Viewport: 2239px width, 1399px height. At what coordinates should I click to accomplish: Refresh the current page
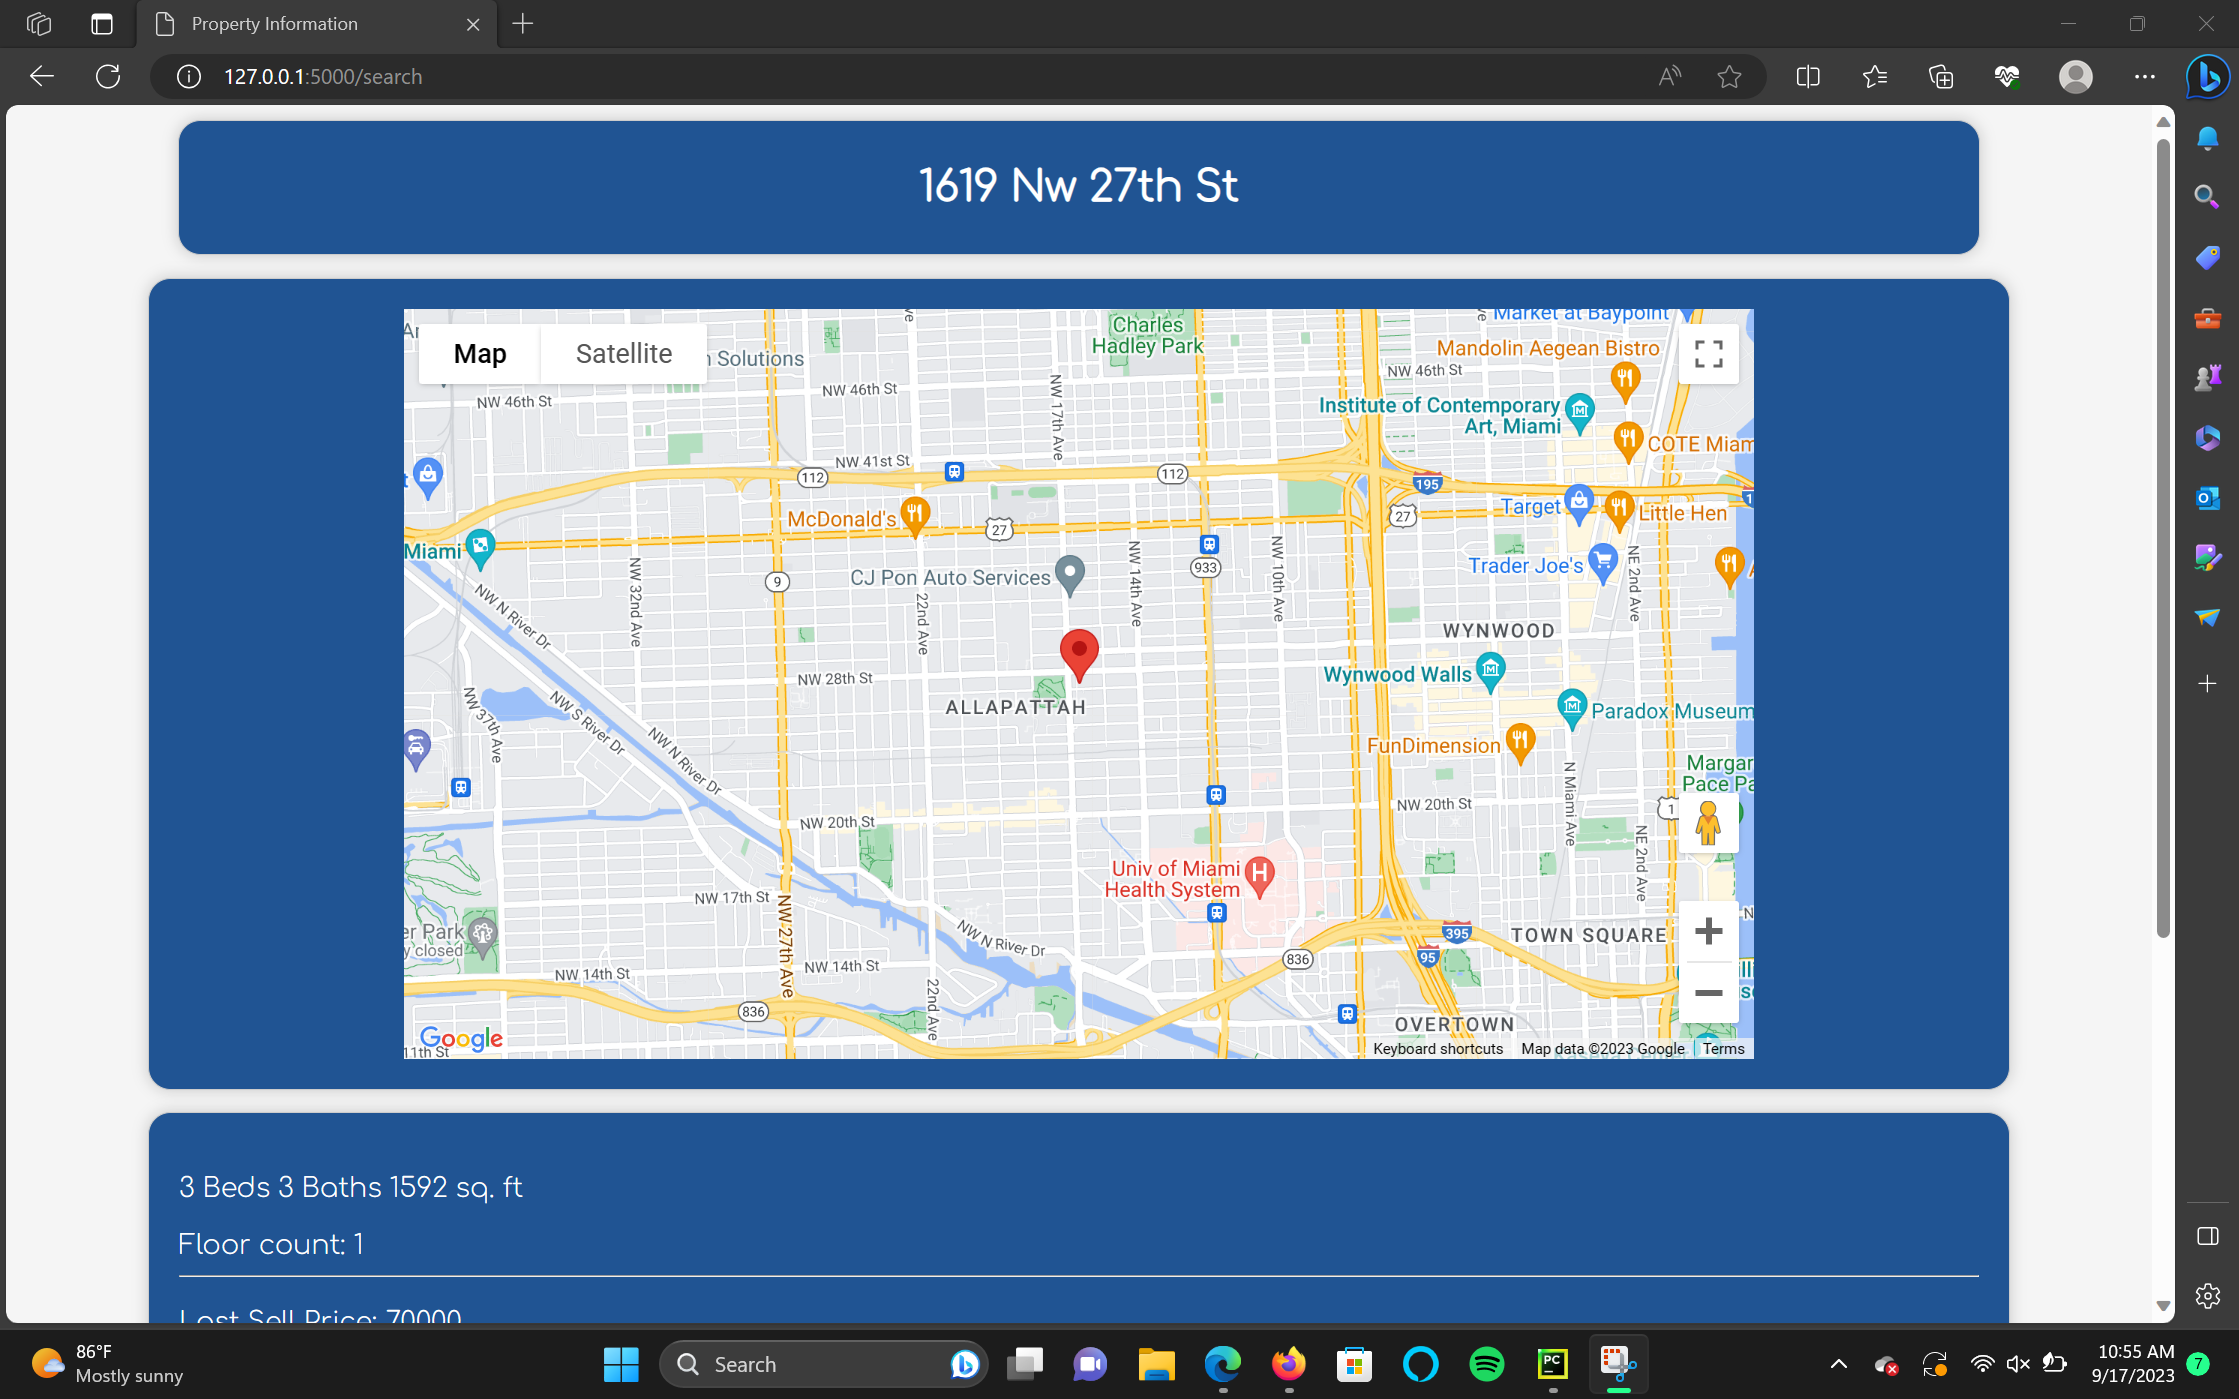pos(108,76)
